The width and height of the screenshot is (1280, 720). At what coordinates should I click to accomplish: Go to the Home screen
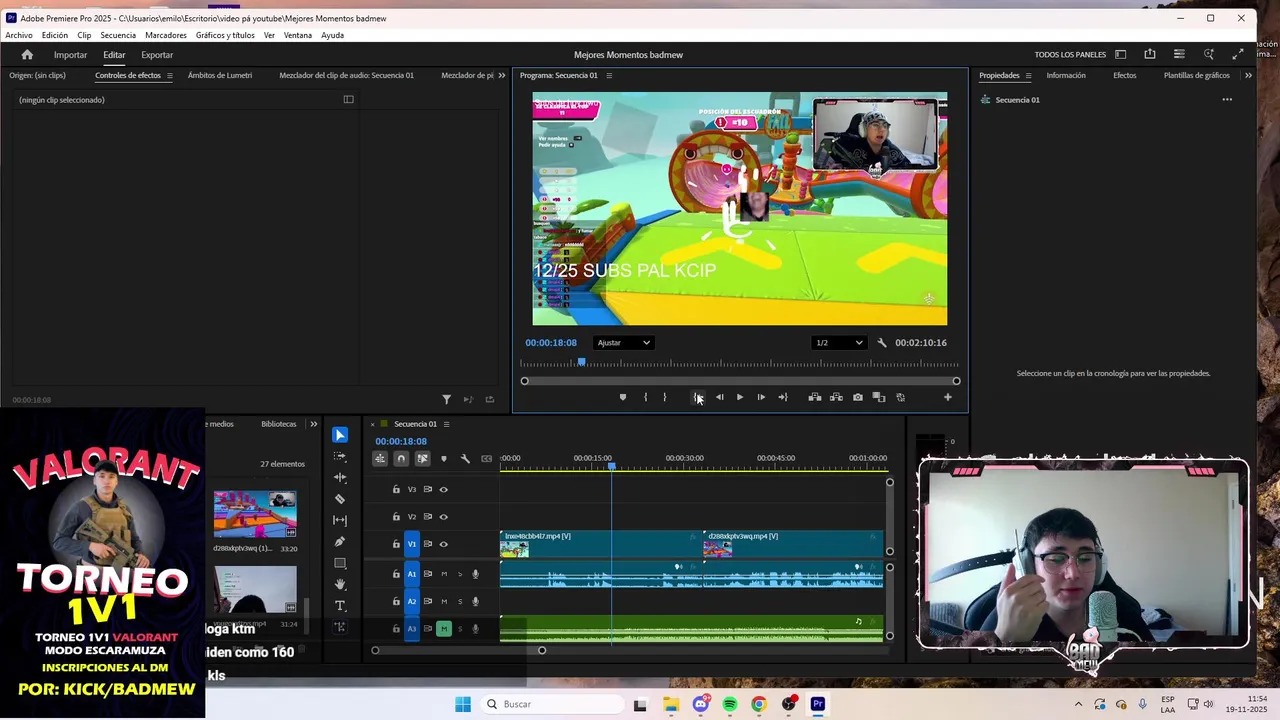coord(27,55)
